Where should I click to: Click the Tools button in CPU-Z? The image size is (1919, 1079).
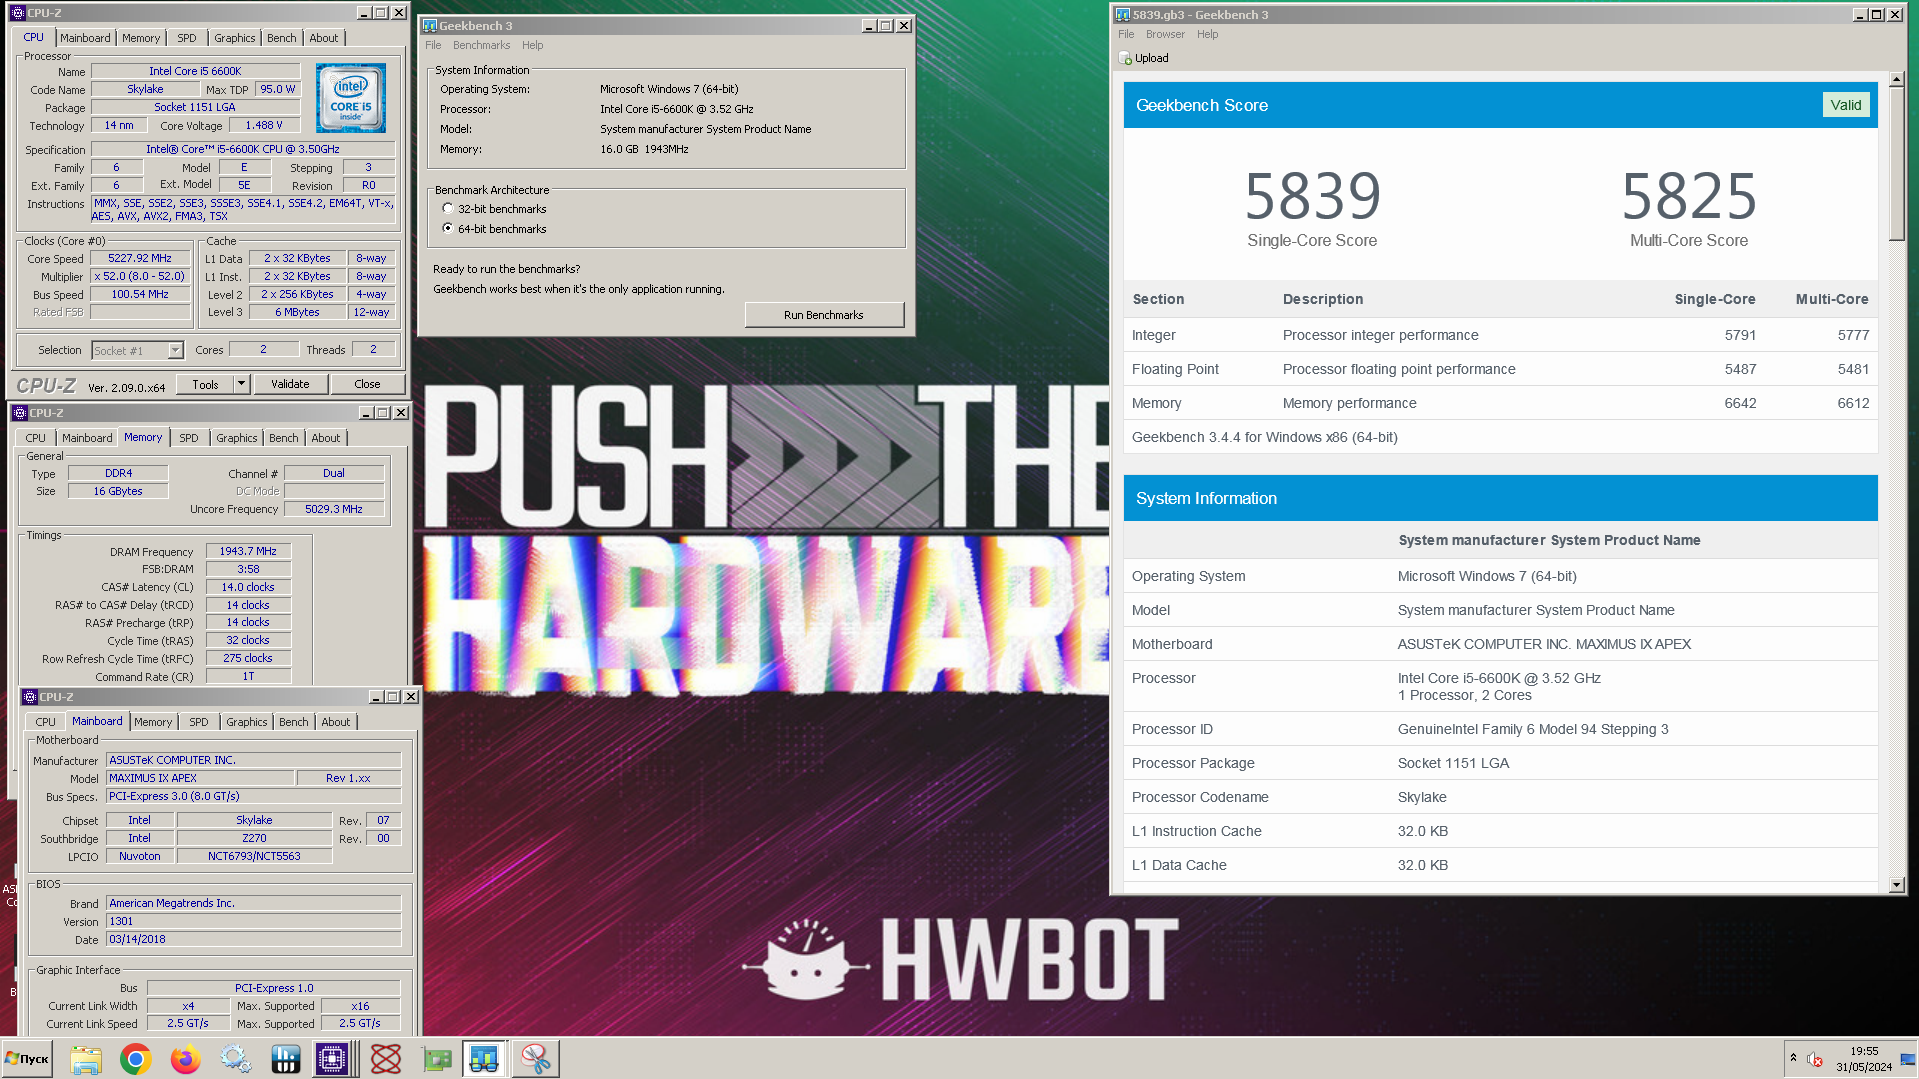(205, 384)
